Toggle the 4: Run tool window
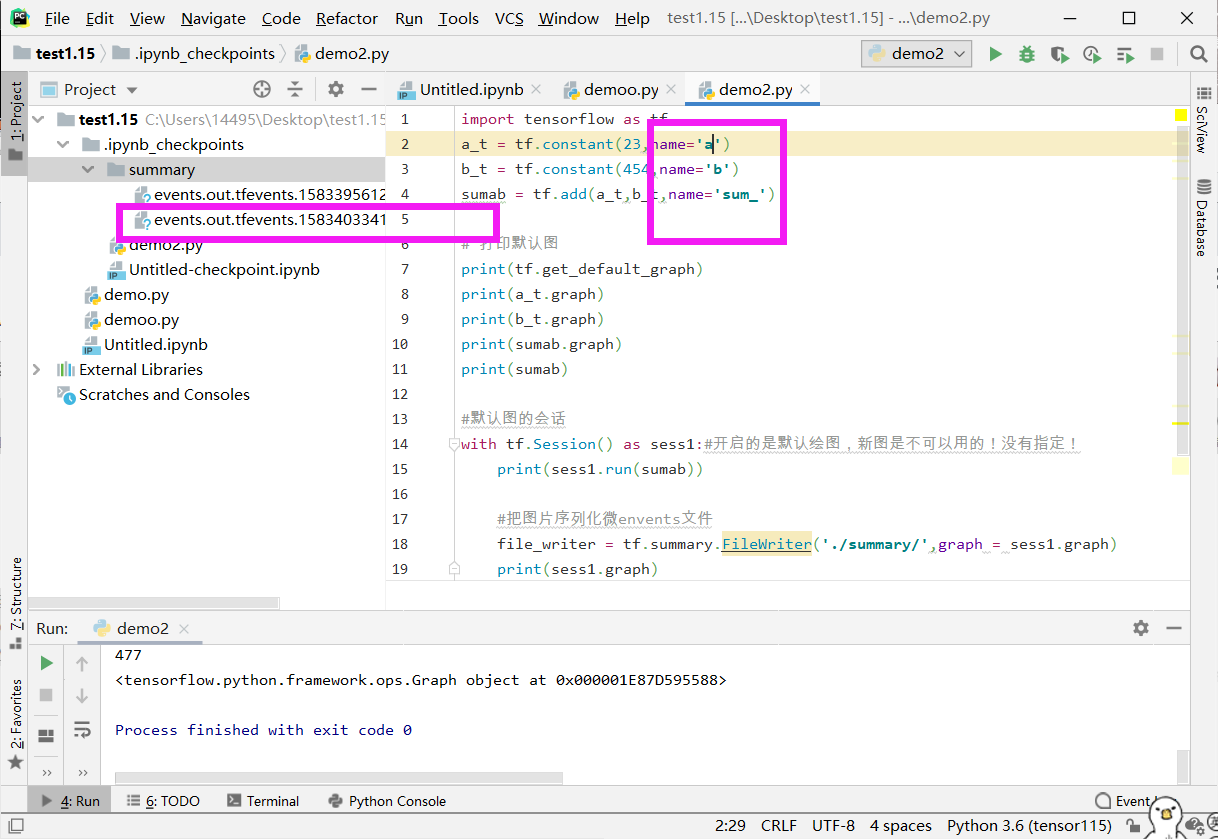 [x=70, y=801]
